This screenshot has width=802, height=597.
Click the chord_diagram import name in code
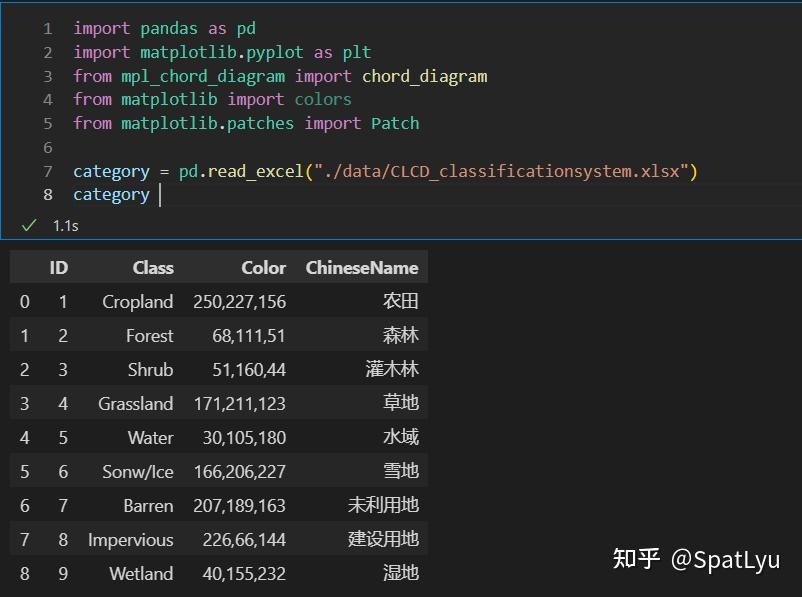pos(424,76)
